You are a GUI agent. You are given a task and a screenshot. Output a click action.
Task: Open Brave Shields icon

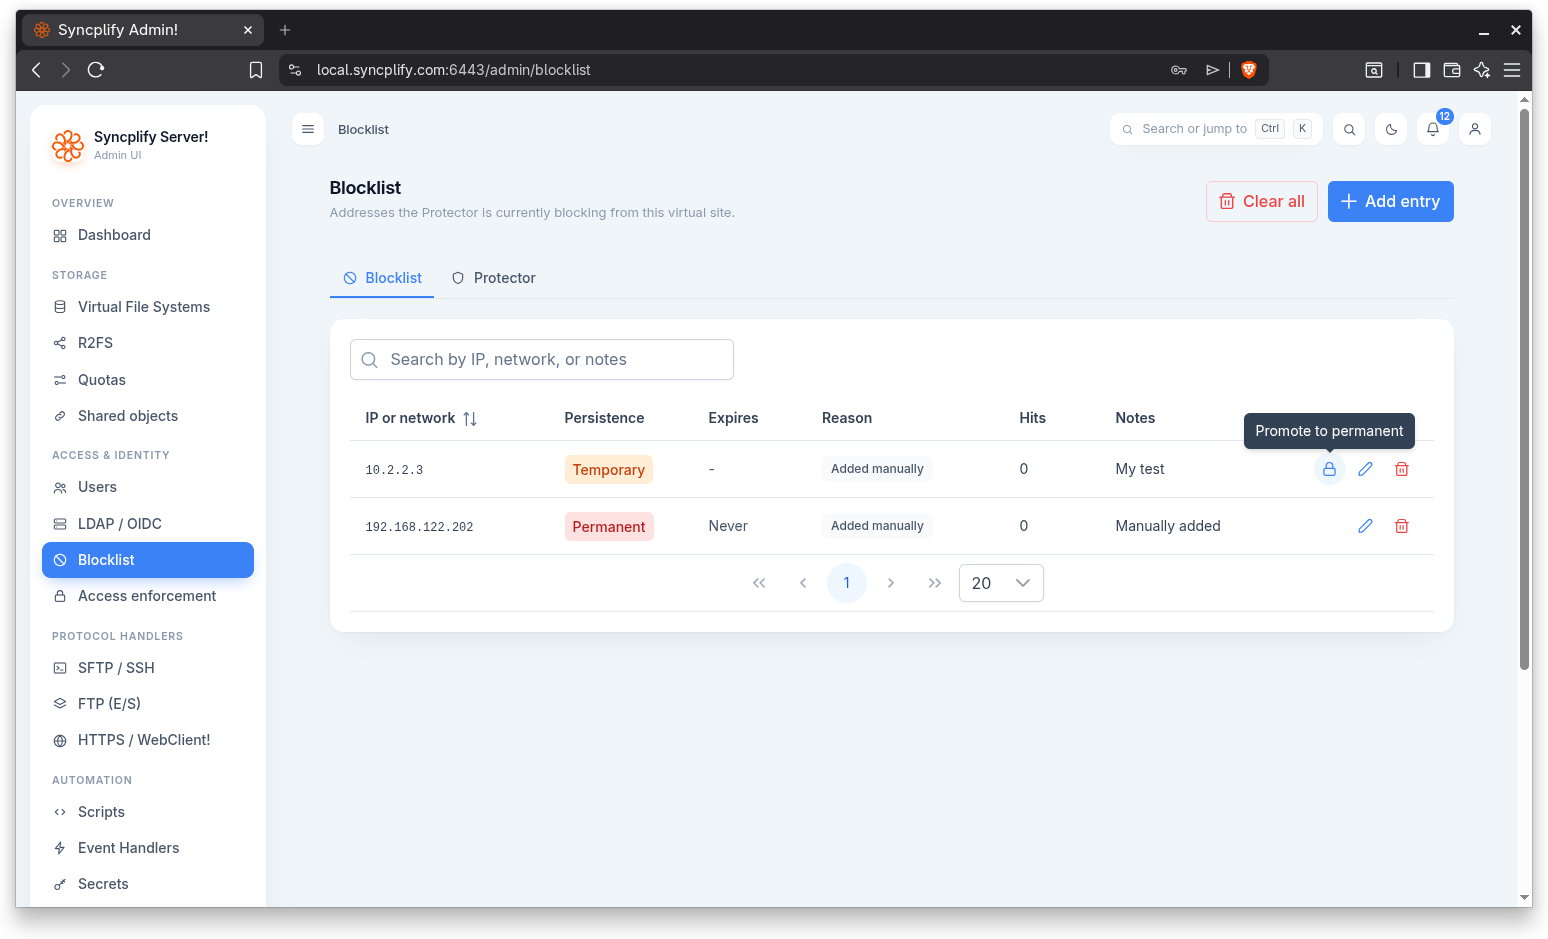1248,70
